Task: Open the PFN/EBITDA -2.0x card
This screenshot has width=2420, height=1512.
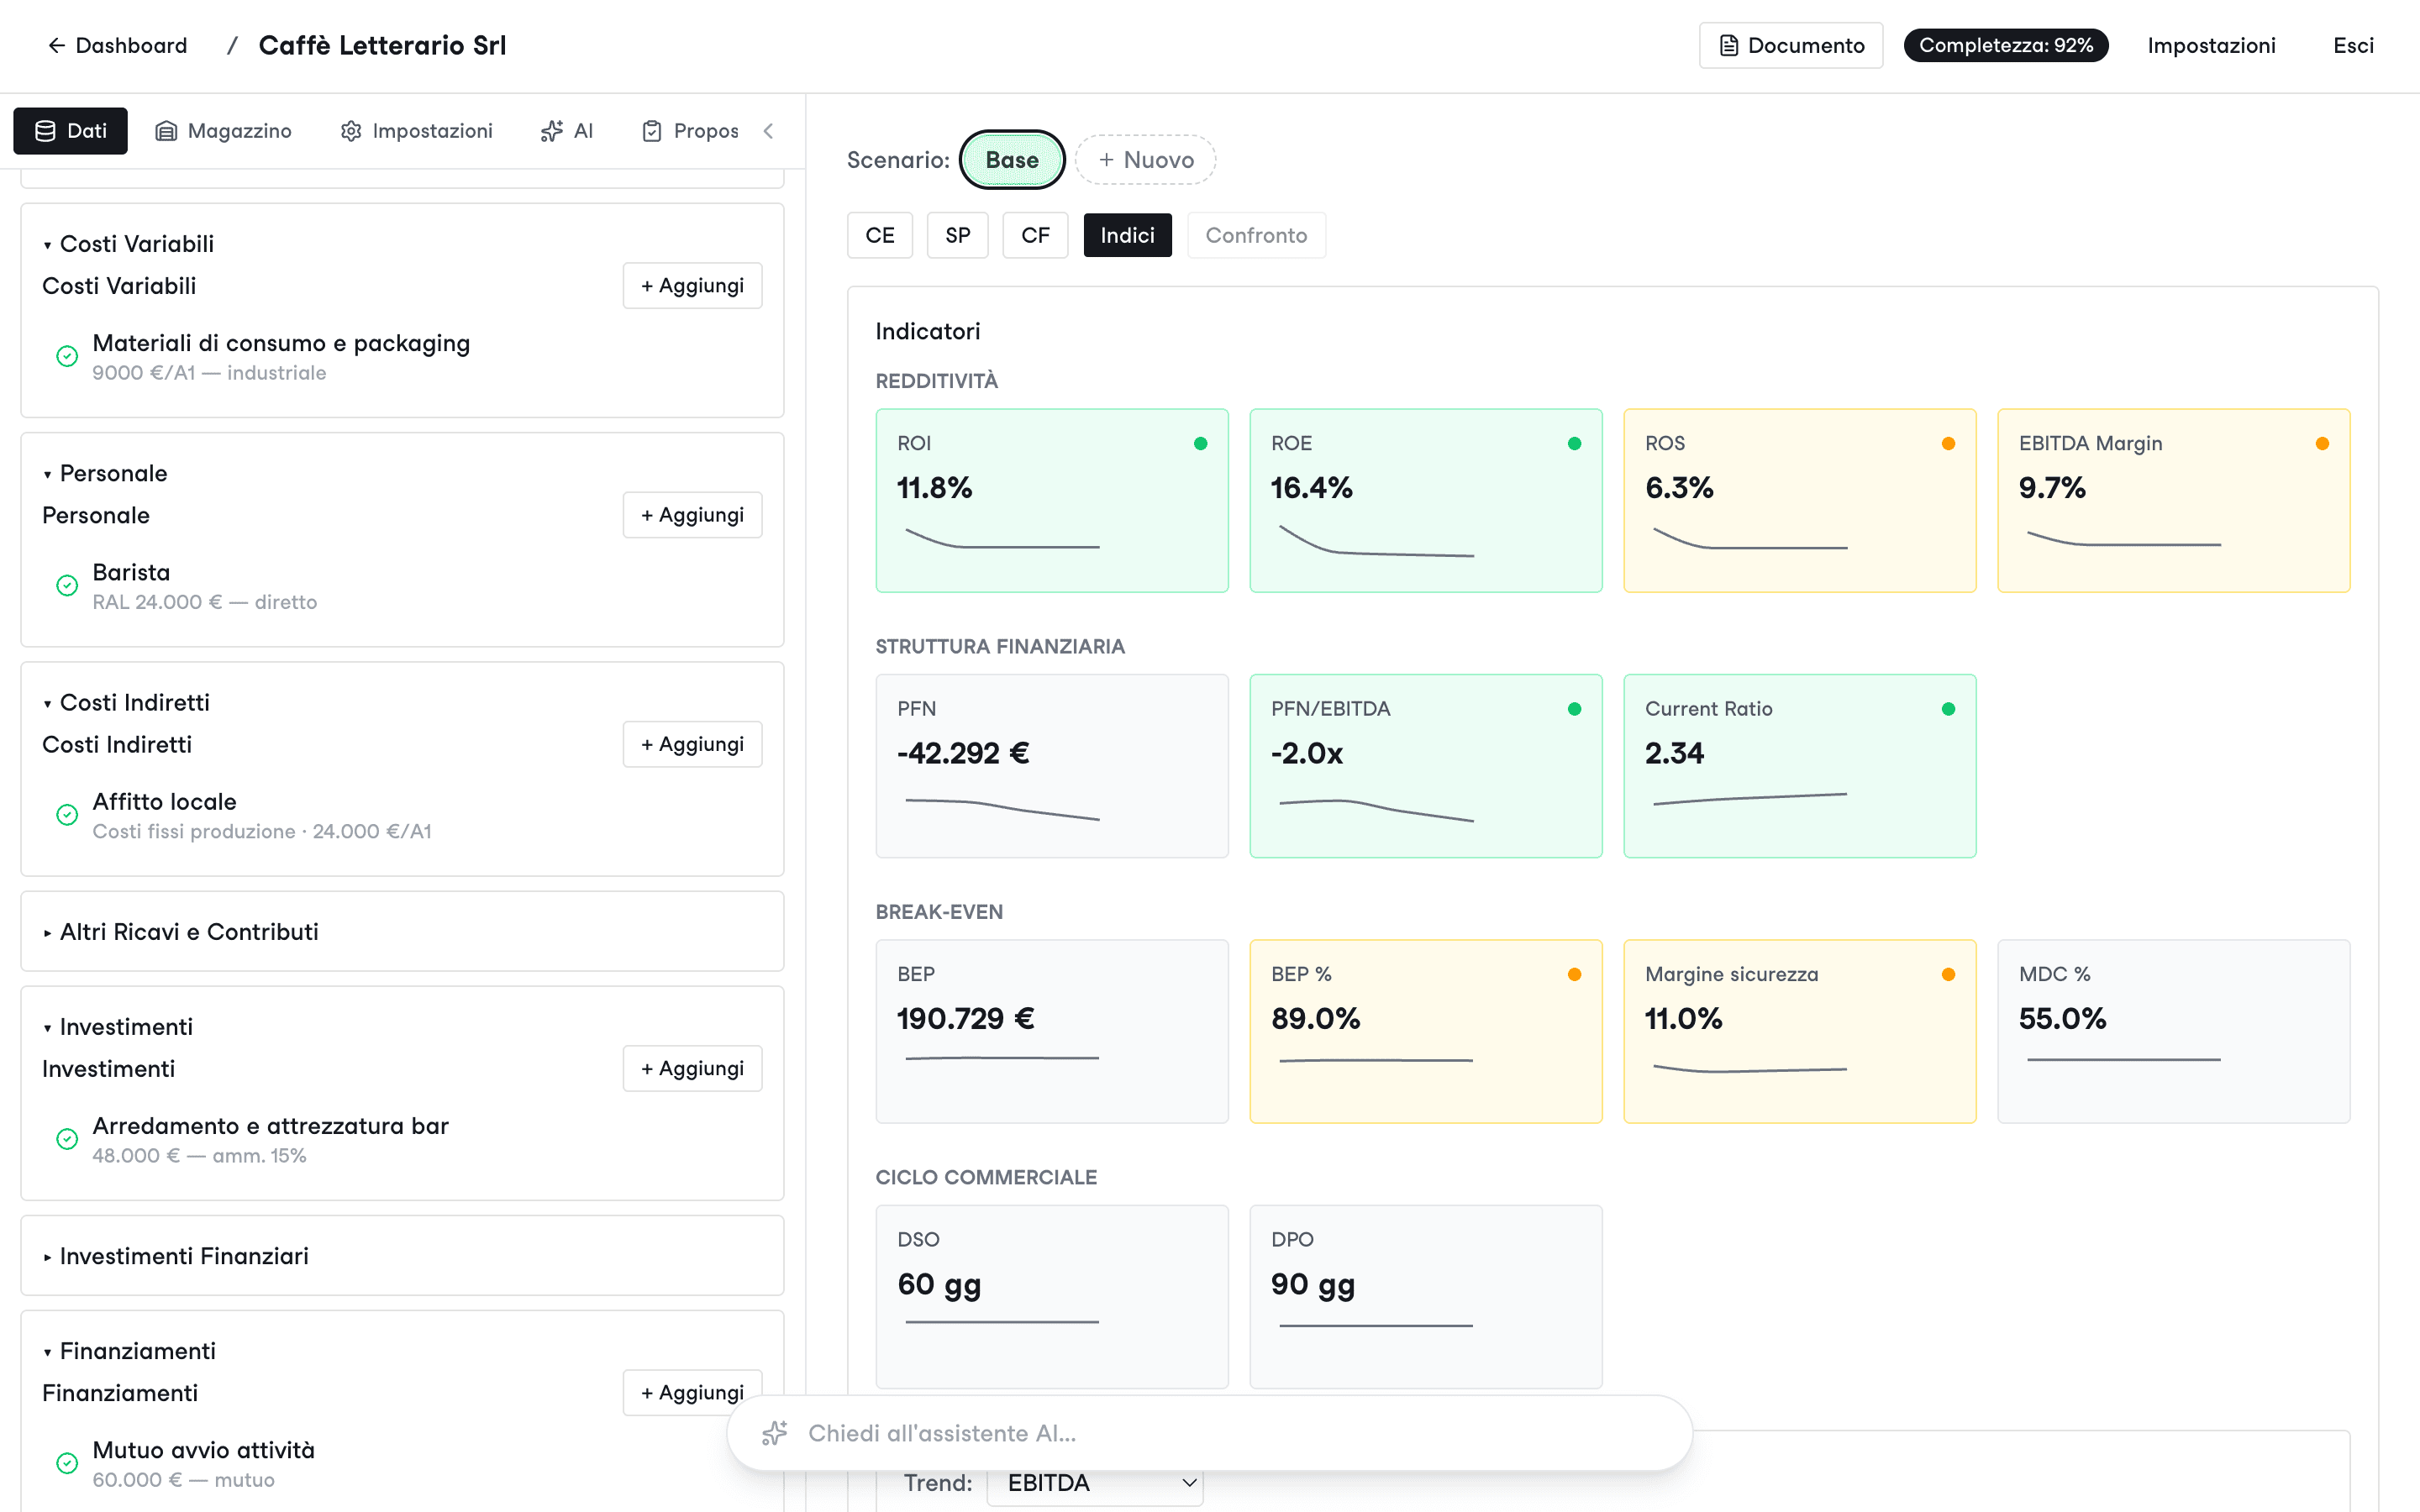Action: pyautogui.click(x=1426, y=766)
